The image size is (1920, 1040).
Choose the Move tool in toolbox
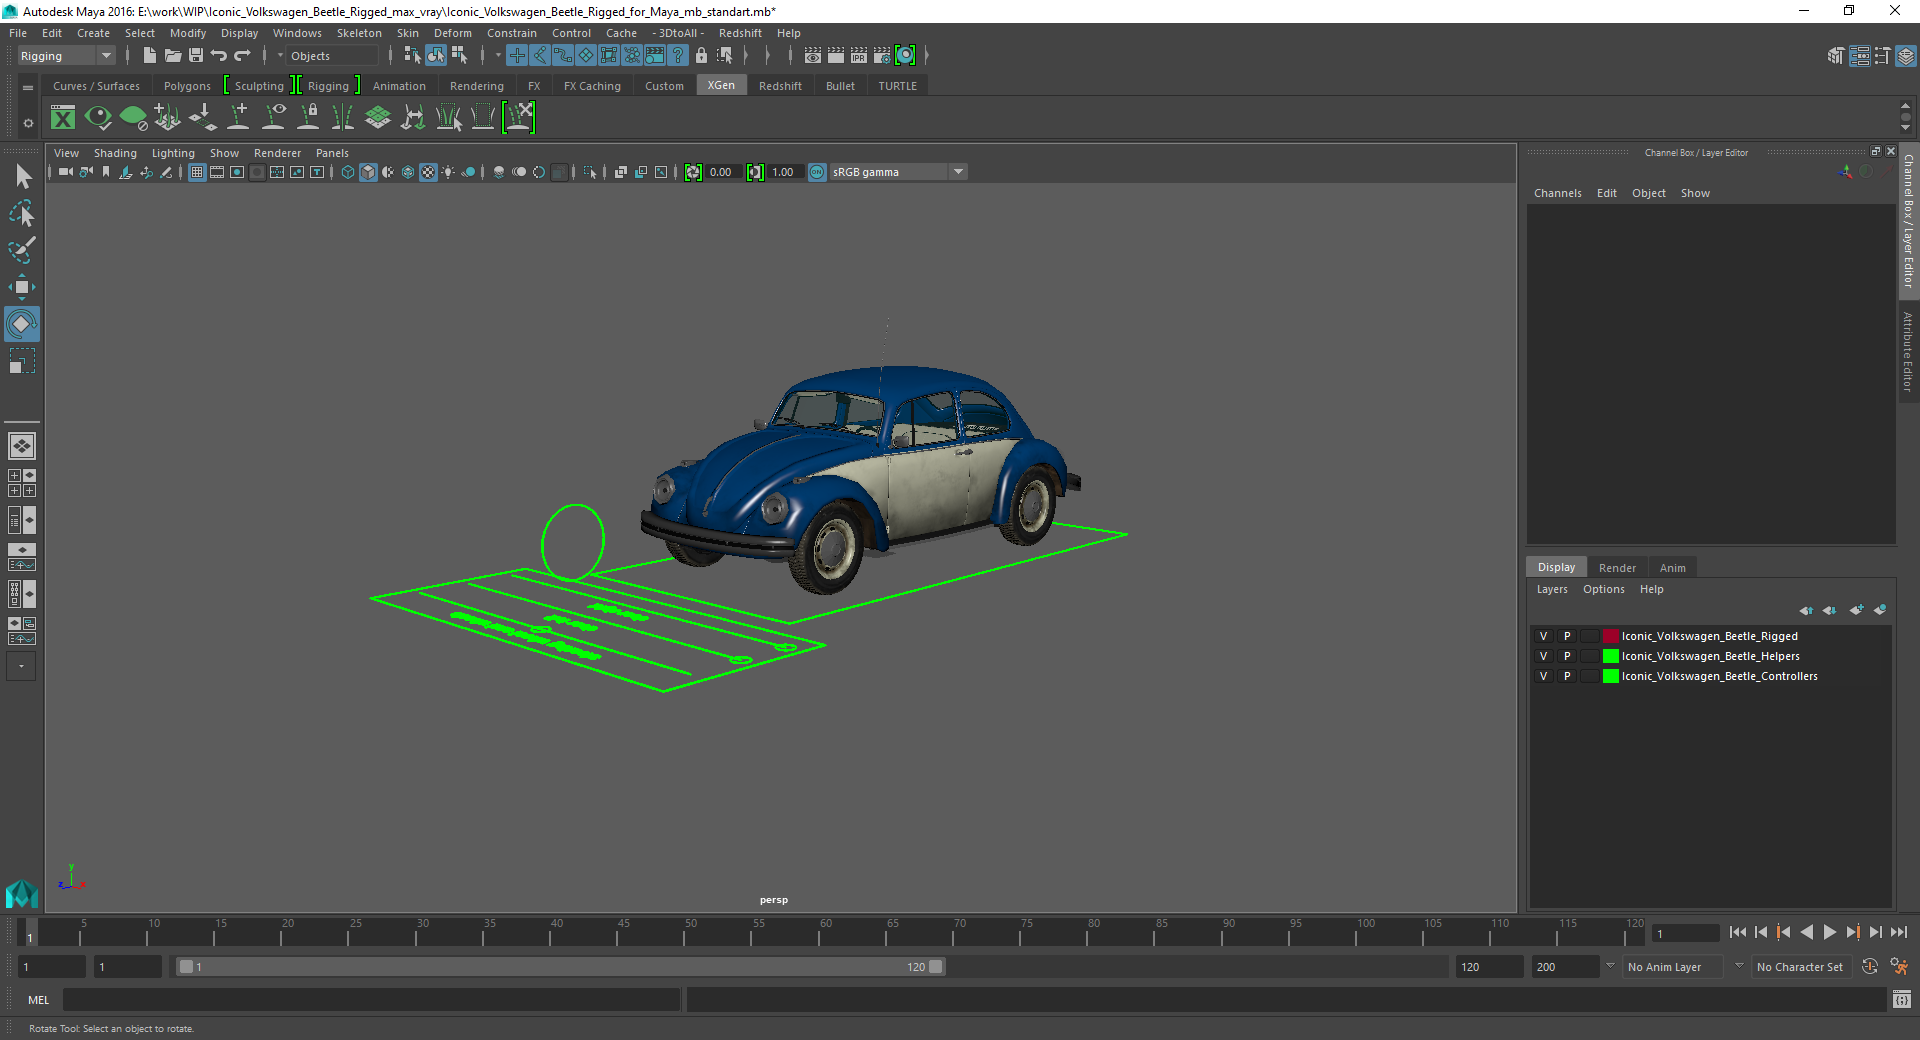pyautogui.click(x=22, y=287)
